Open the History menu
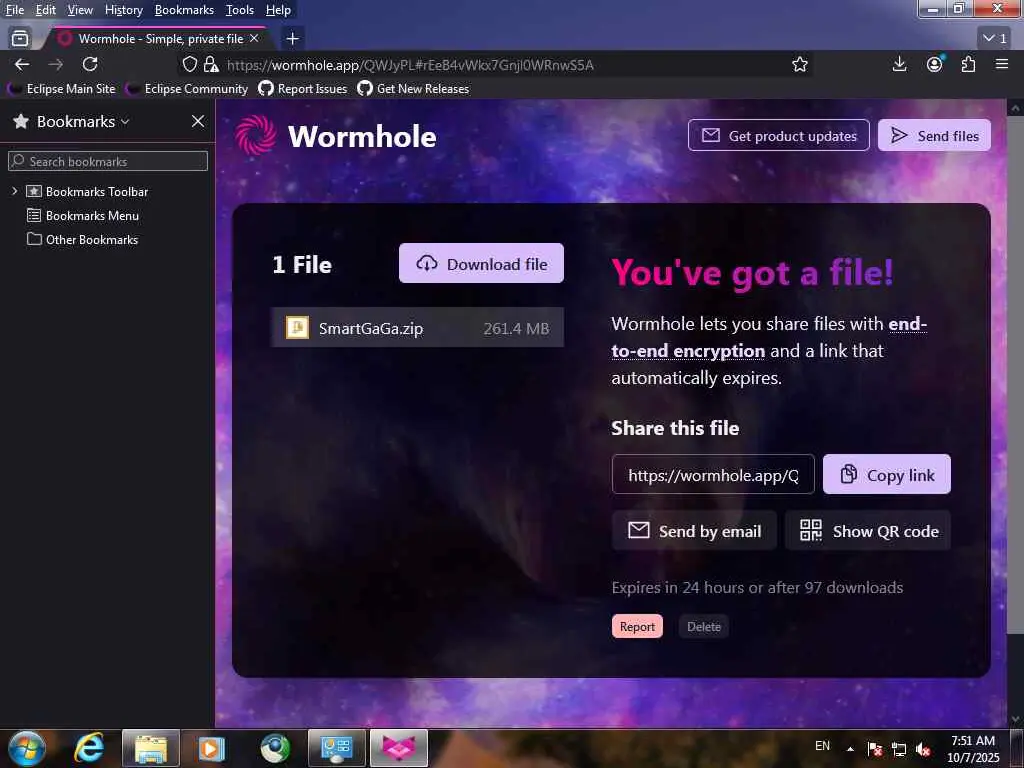1024x768 pixels. tap(123, 10)
